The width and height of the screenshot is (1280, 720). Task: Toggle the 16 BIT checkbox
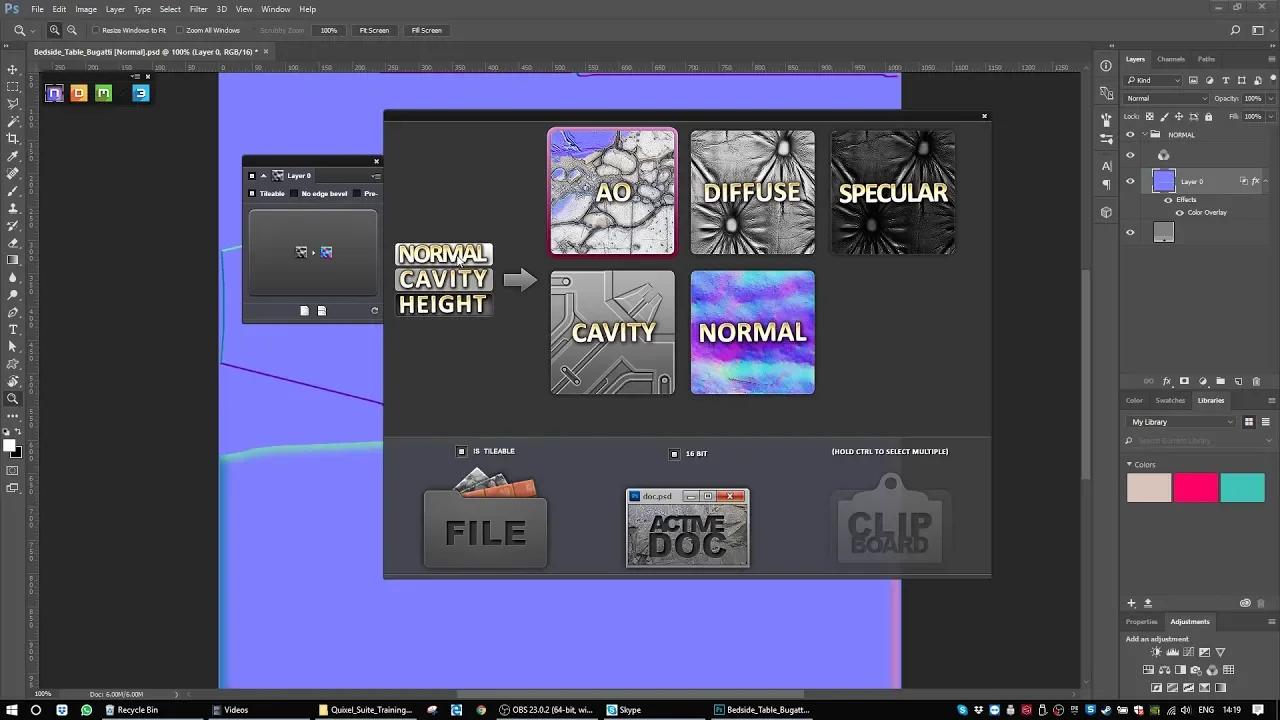click(674, 453)
